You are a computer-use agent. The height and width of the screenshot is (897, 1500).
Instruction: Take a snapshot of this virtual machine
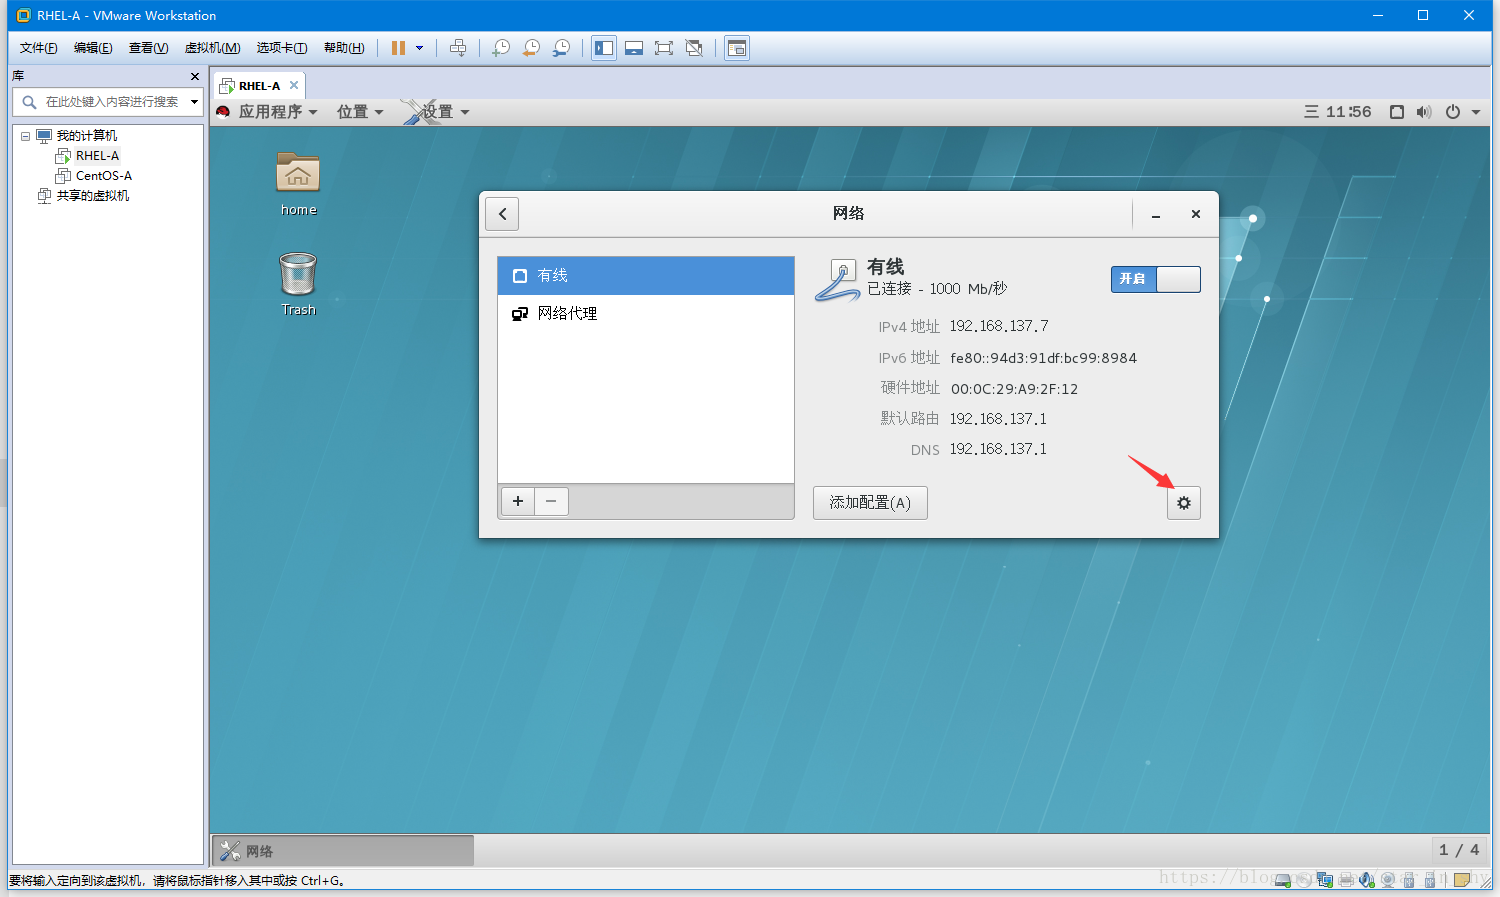click(501, 48)
